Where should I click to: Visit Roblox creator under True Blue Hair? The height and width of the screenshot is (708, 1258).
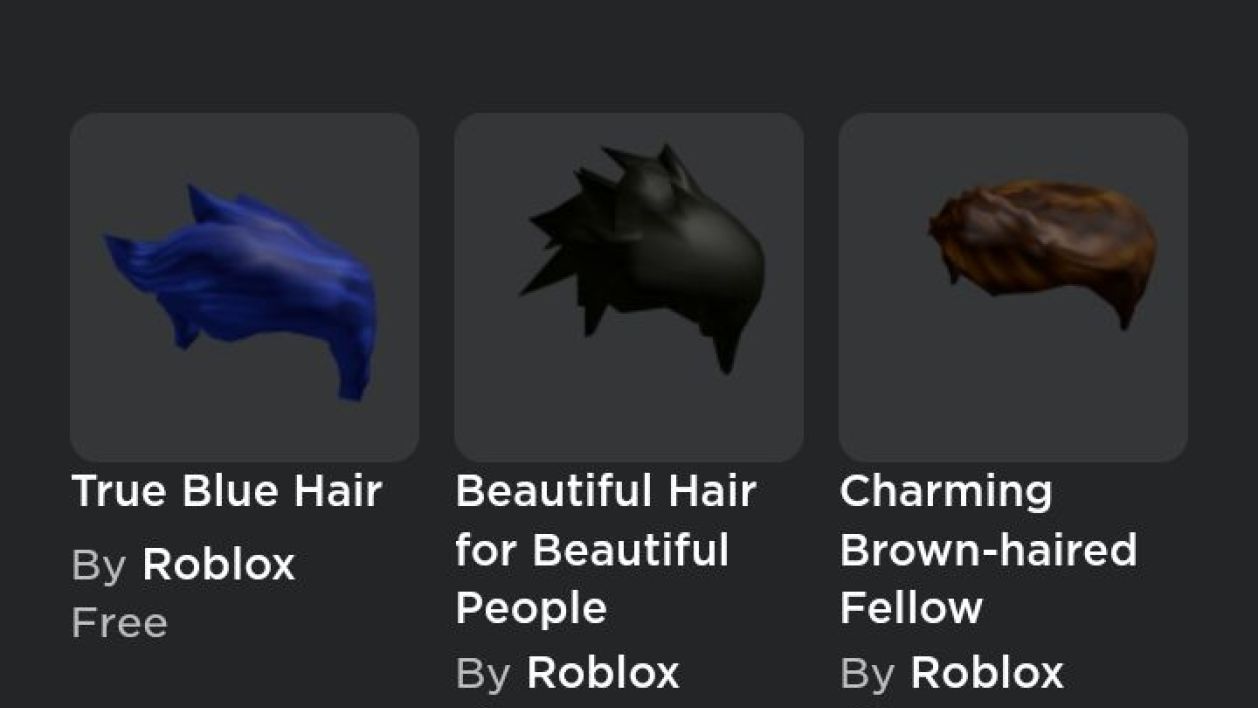coord(219,565)
